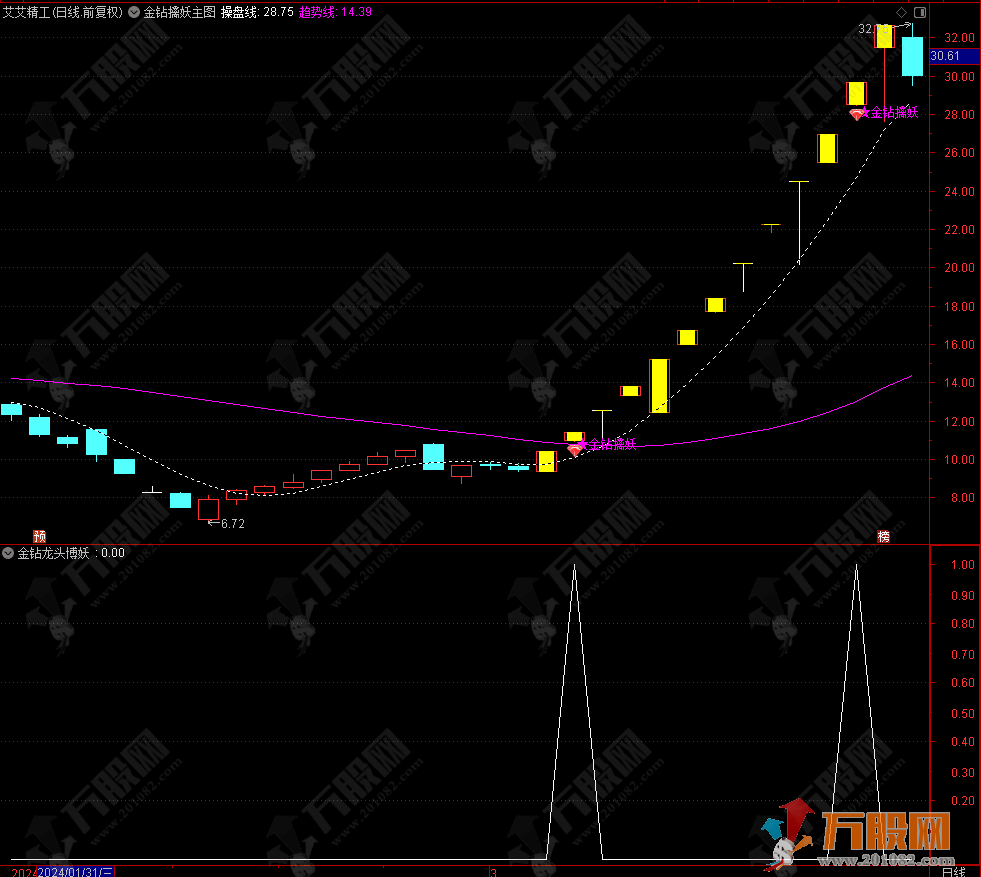Viewport: 981px width, 877px height.
Task: Select the stock title 艾艾精工(日线.前复权)
Action: 63,12
